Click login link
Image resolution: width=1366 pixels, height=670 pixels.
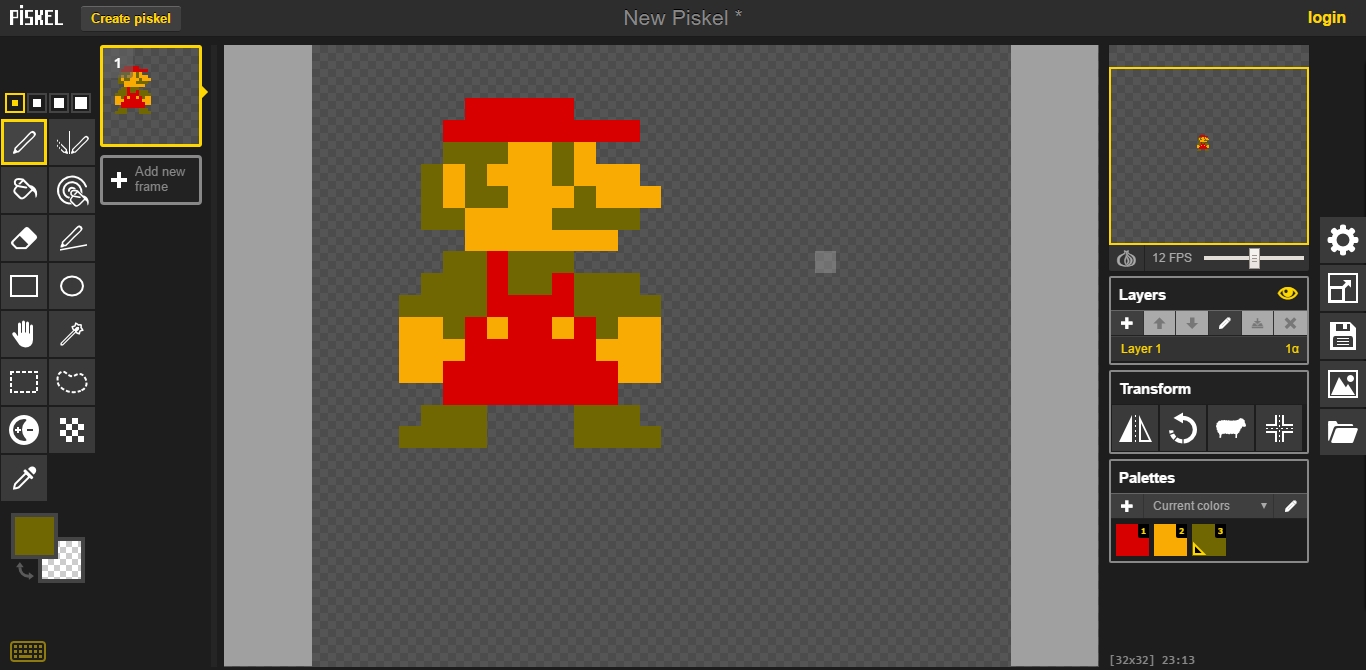coord(1326,17)
